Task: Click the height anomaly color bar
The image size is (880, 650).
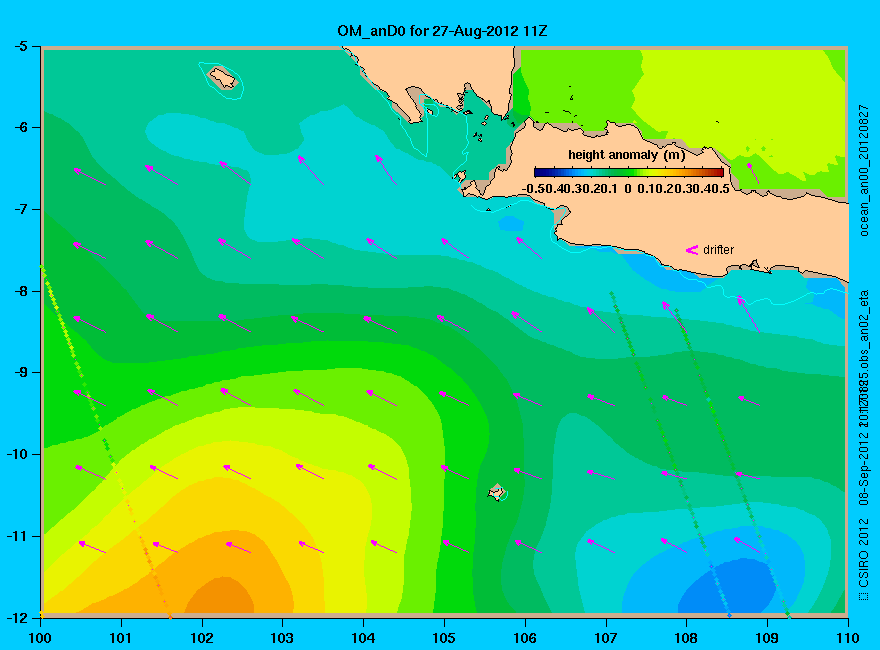Action: click(x=629, y=172)
